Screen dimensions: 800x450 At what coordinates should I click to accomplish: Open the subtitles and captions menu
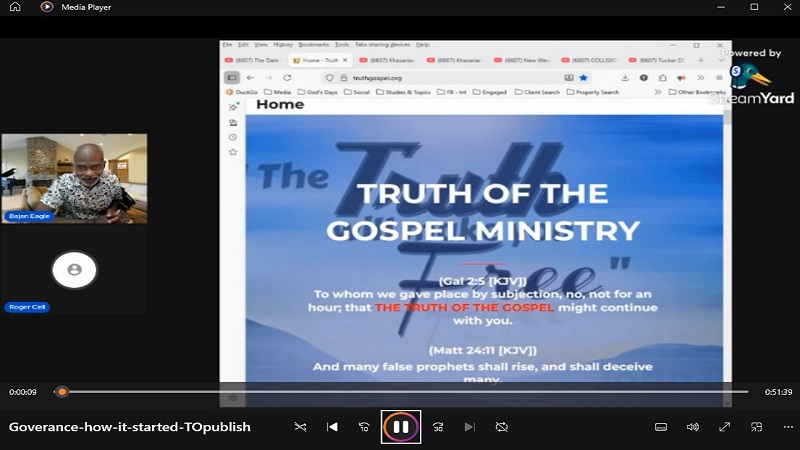[661, 427]
